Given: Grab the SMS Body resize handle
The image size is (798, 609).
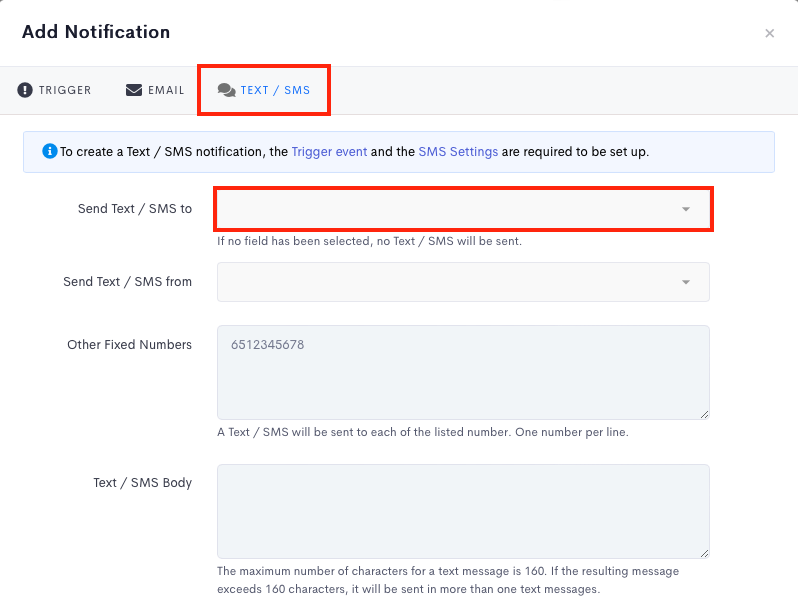Looking at the screenshot, I should pos(704,554).
